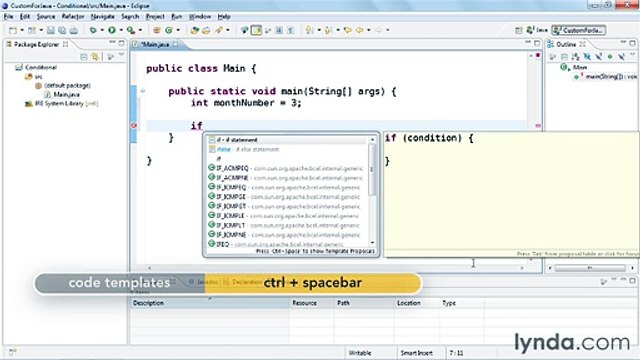Click the Description column header
Image resolution: width=640 pixels, height=360 pixels.
pos(210,303)
